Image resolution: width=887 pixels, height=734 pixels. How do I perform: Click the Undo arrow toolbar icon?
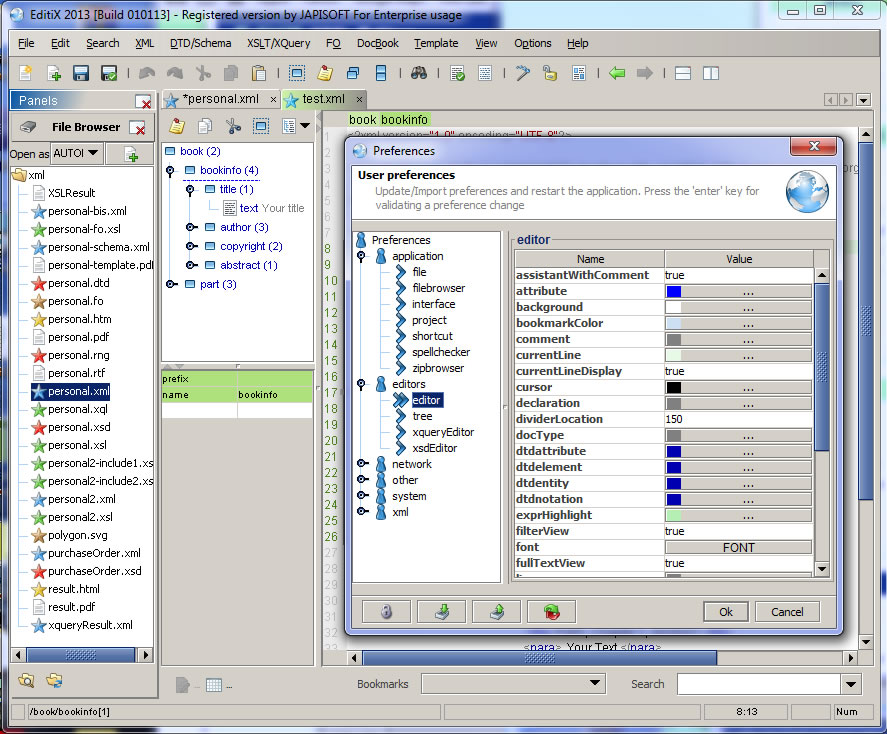point(146,73)
